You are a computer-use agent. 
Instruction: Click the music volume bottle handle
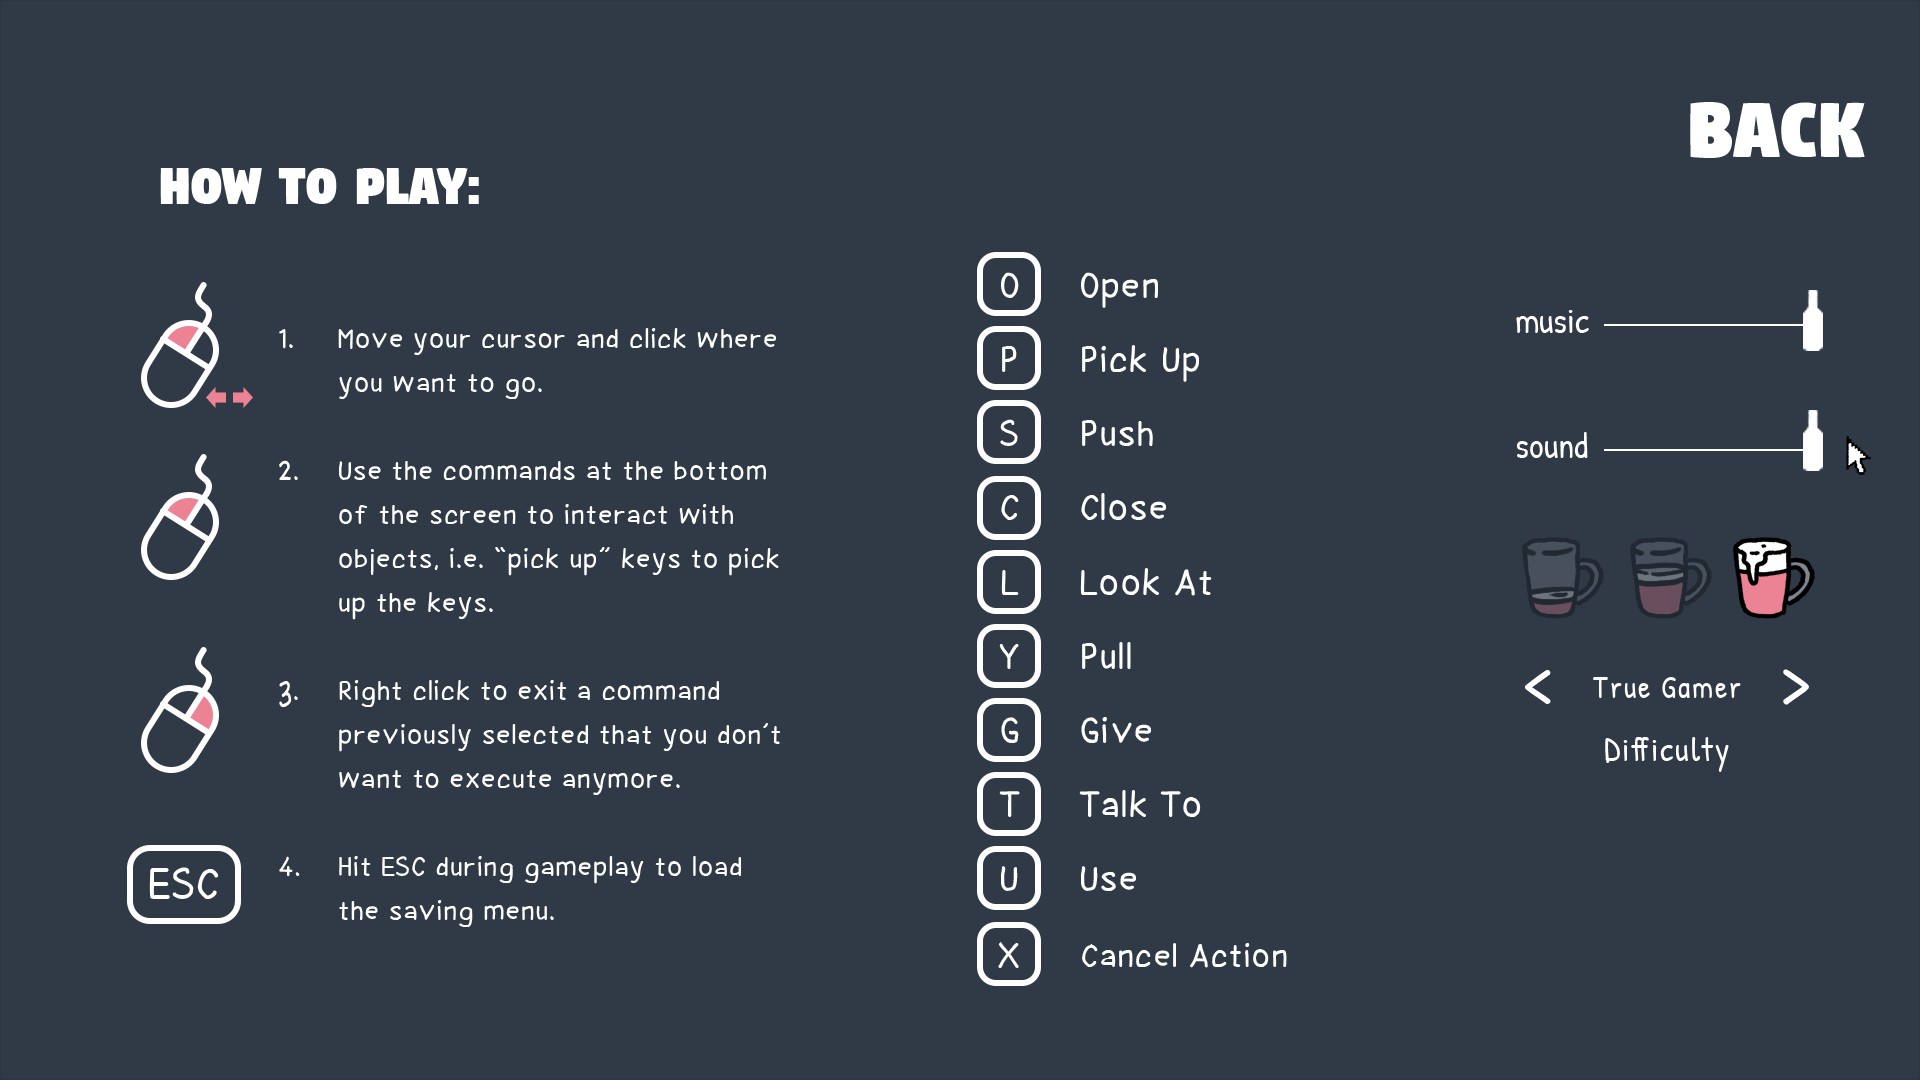click(1812, 321)
